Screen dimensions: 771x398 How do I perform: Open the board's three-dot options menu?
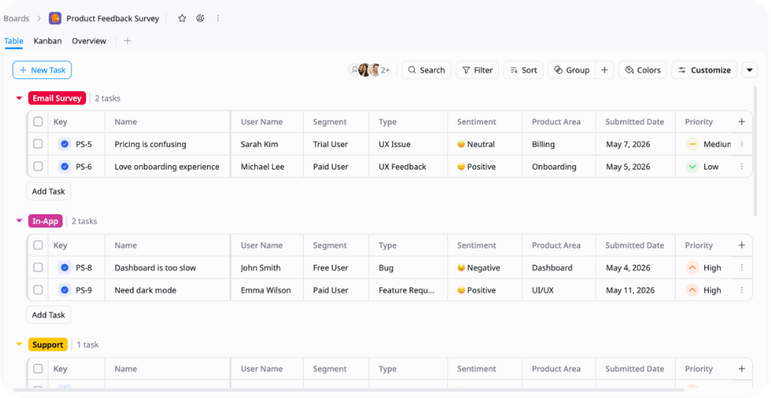click(218, 18)
